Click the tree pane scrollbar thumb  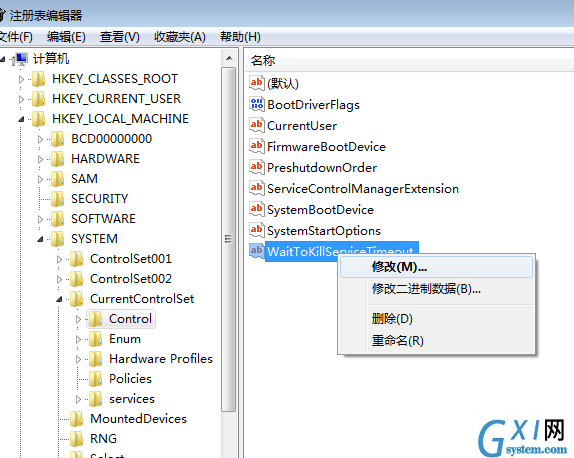pyautogui.click(x=229, y=239)
